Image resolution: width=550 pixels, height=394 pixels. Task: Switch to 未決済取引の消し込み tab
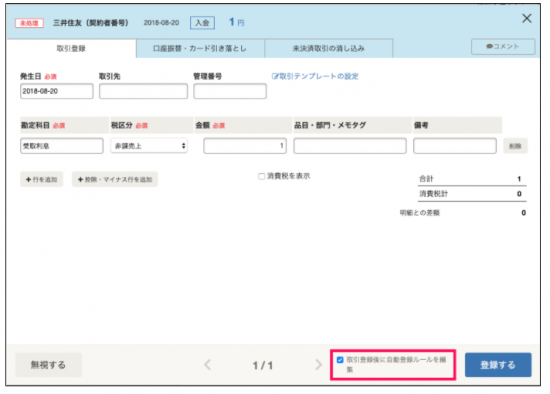tap(329, 48)
